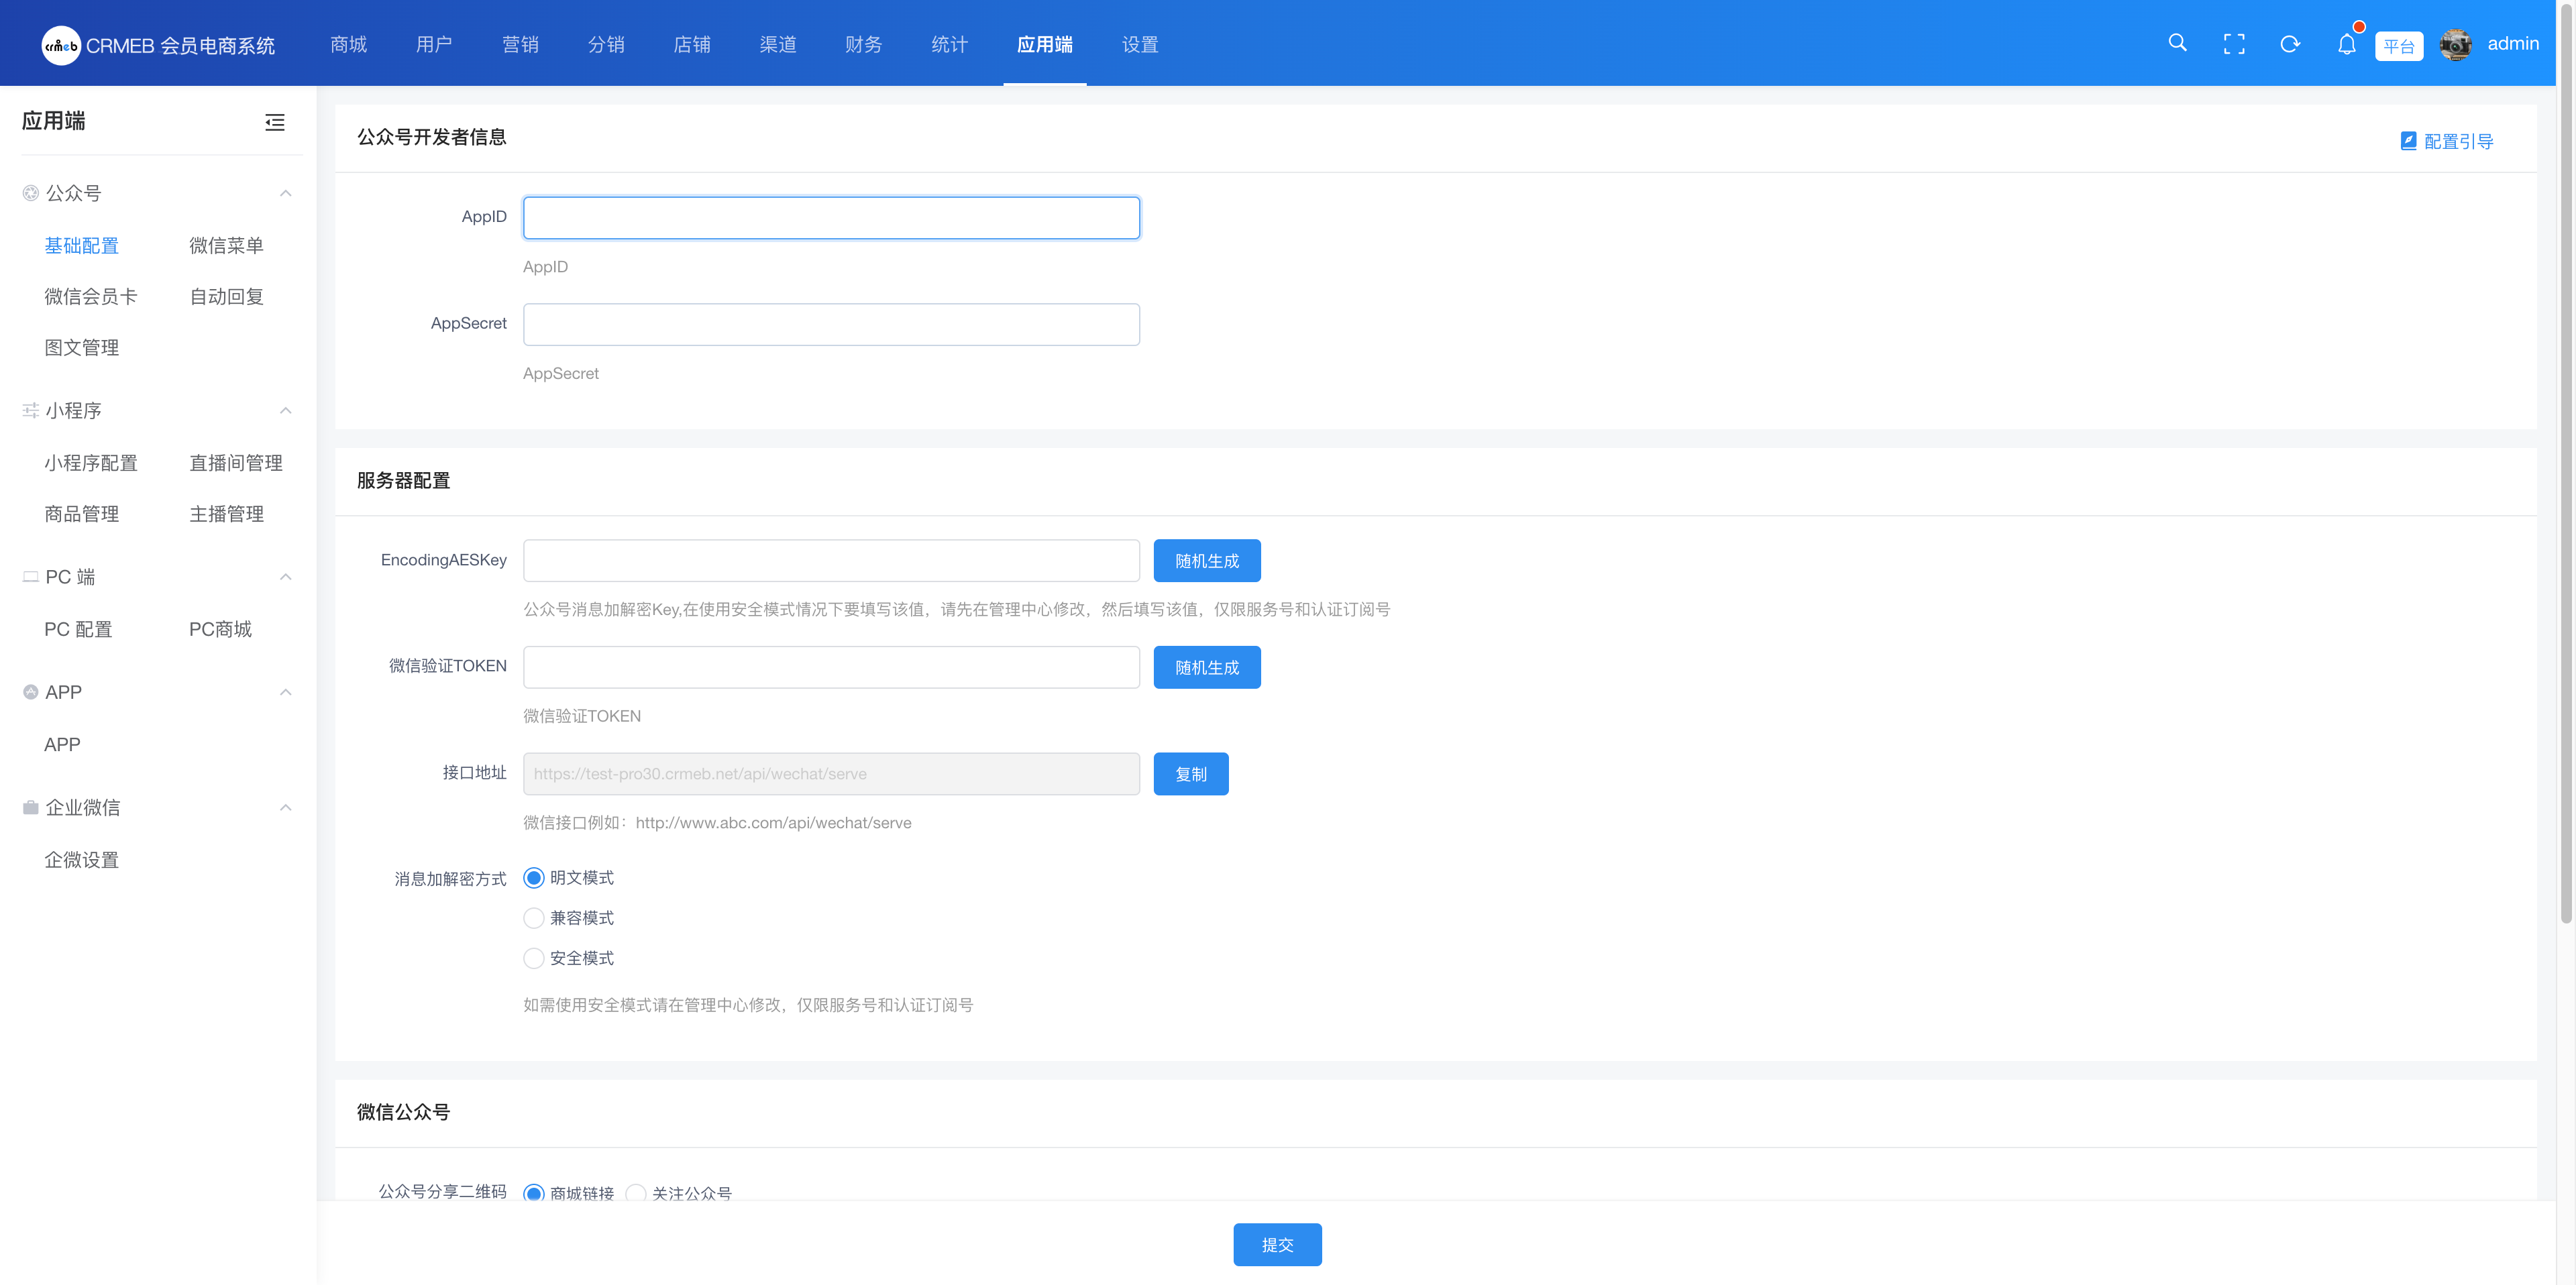
Task: Click the 接口地址 disabled URL field
Action: (831, 774)
